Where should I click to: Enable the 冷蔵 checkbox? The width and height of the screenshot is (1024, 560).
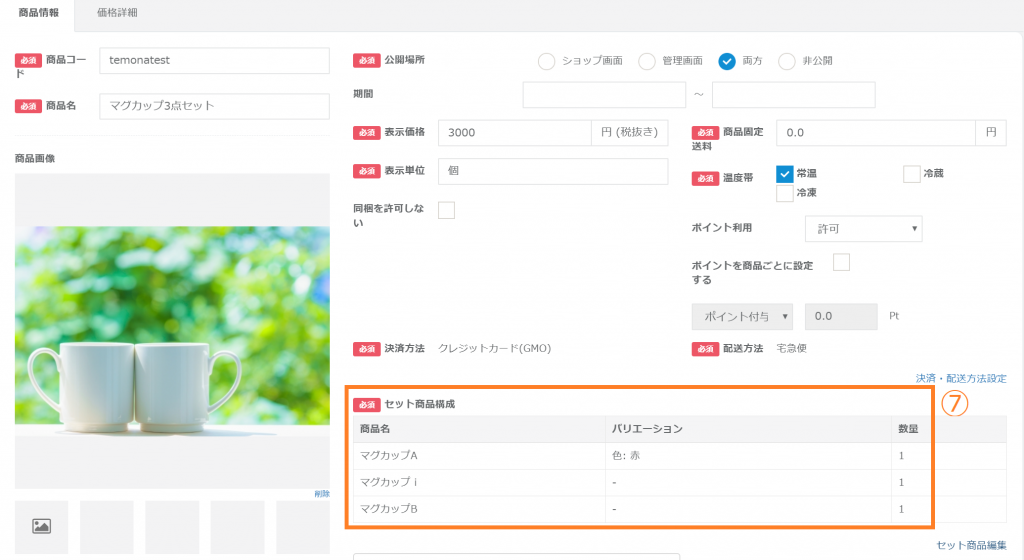tap(911, 174)
